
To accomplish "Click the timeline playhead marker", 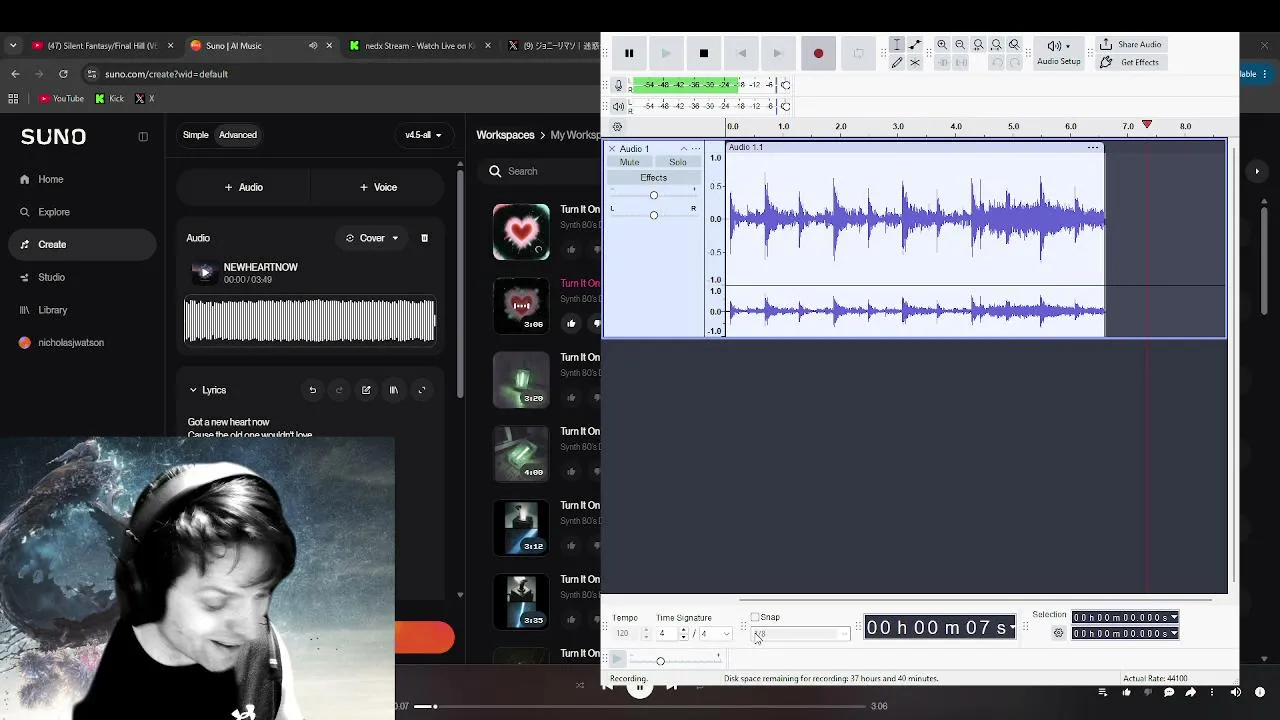I will tap(1147, 125).
